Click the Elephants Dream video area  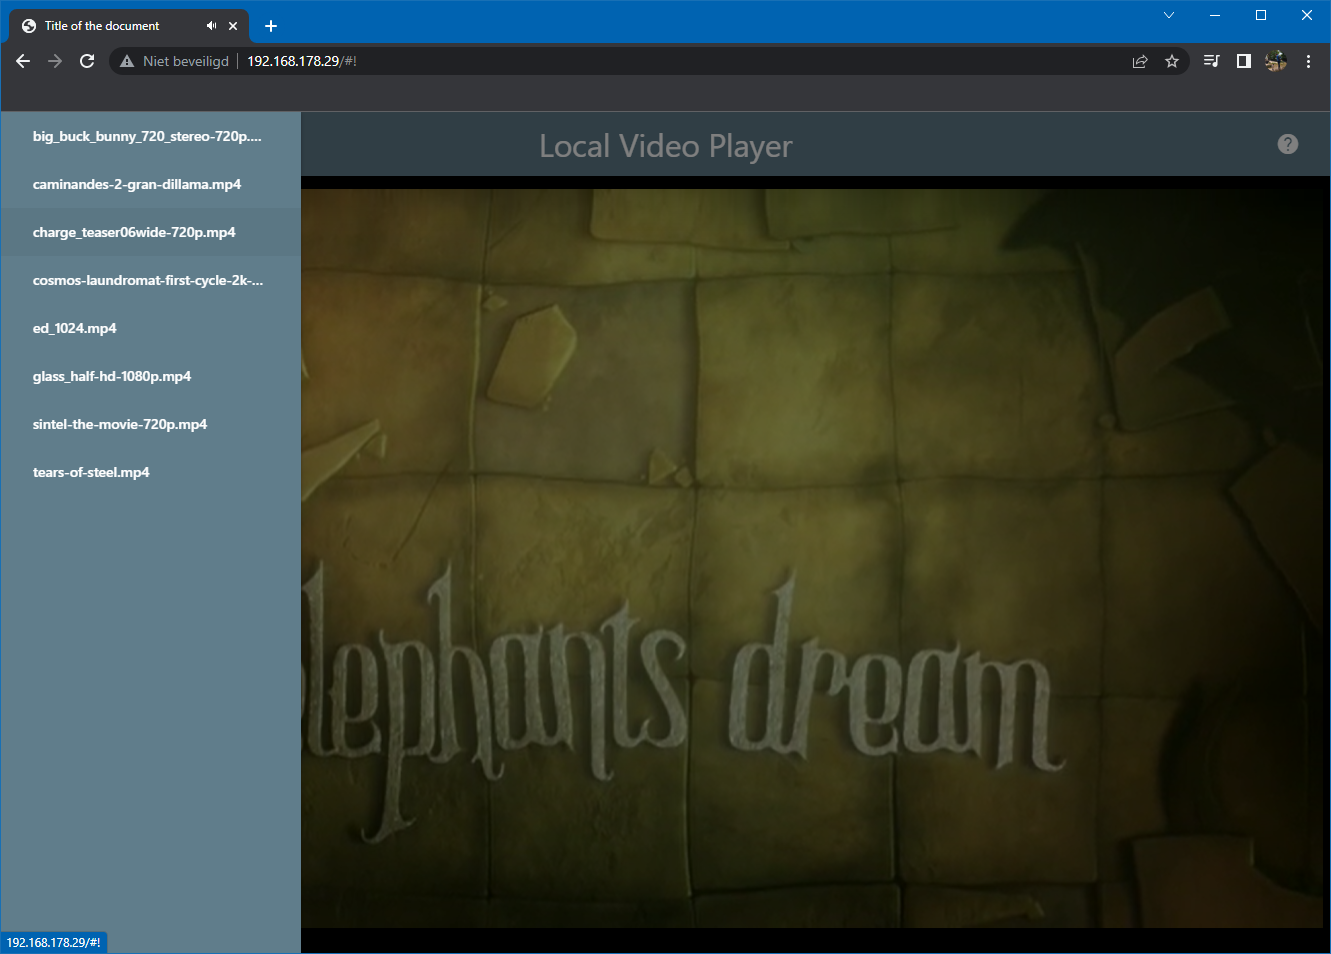pos(812,558)
